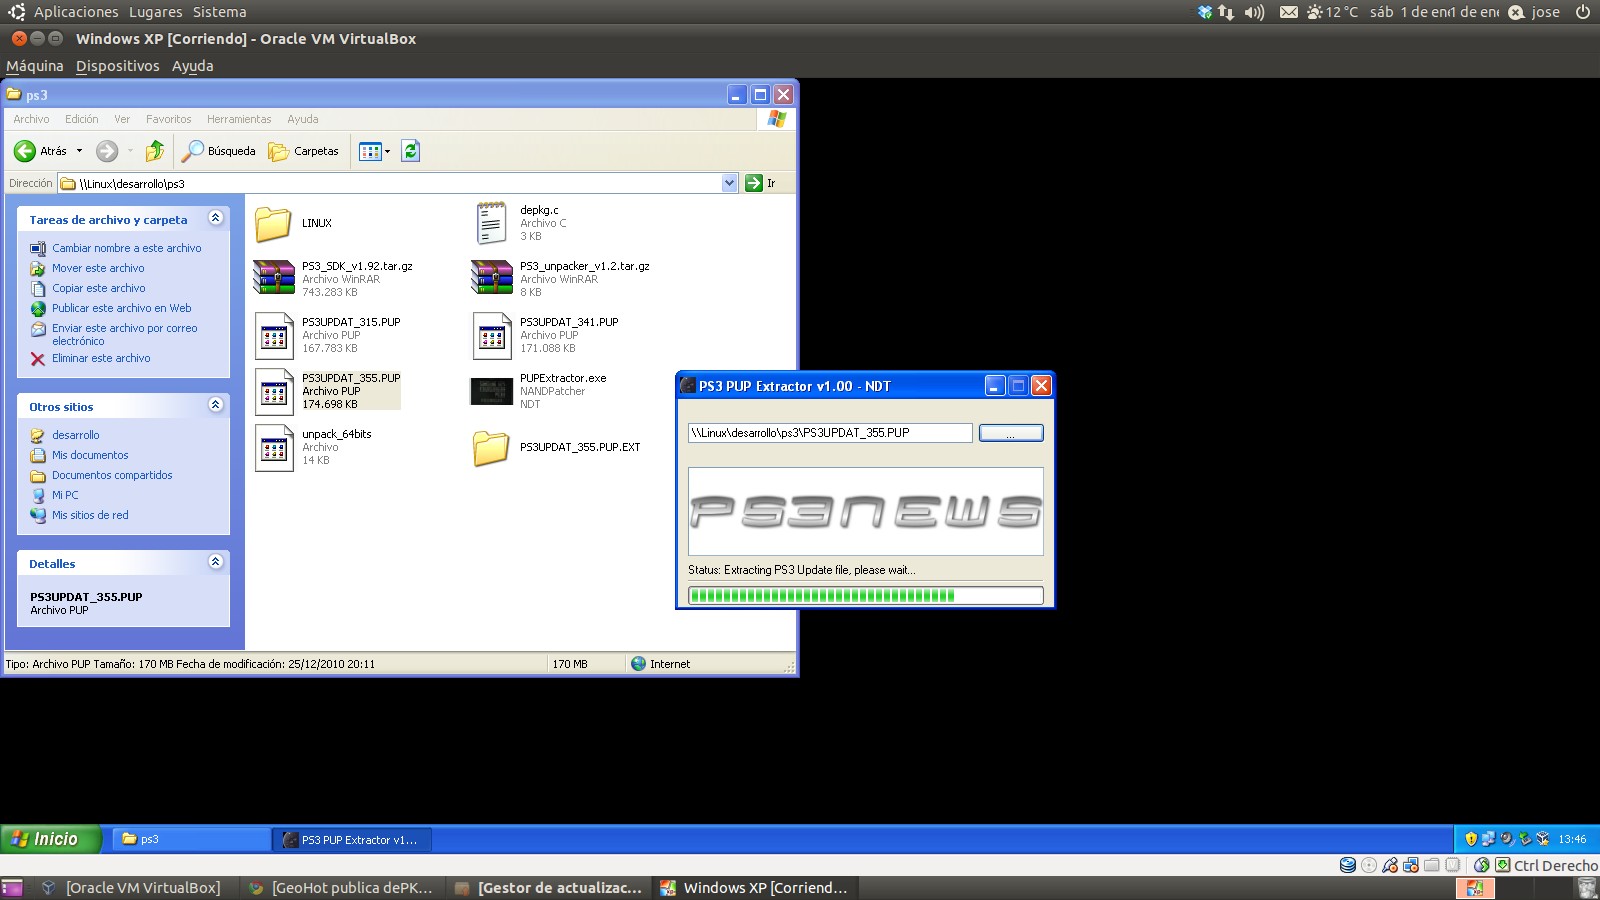Select the PS3_SDK_v1.92.tar.gz archive icon

[273, 278]
